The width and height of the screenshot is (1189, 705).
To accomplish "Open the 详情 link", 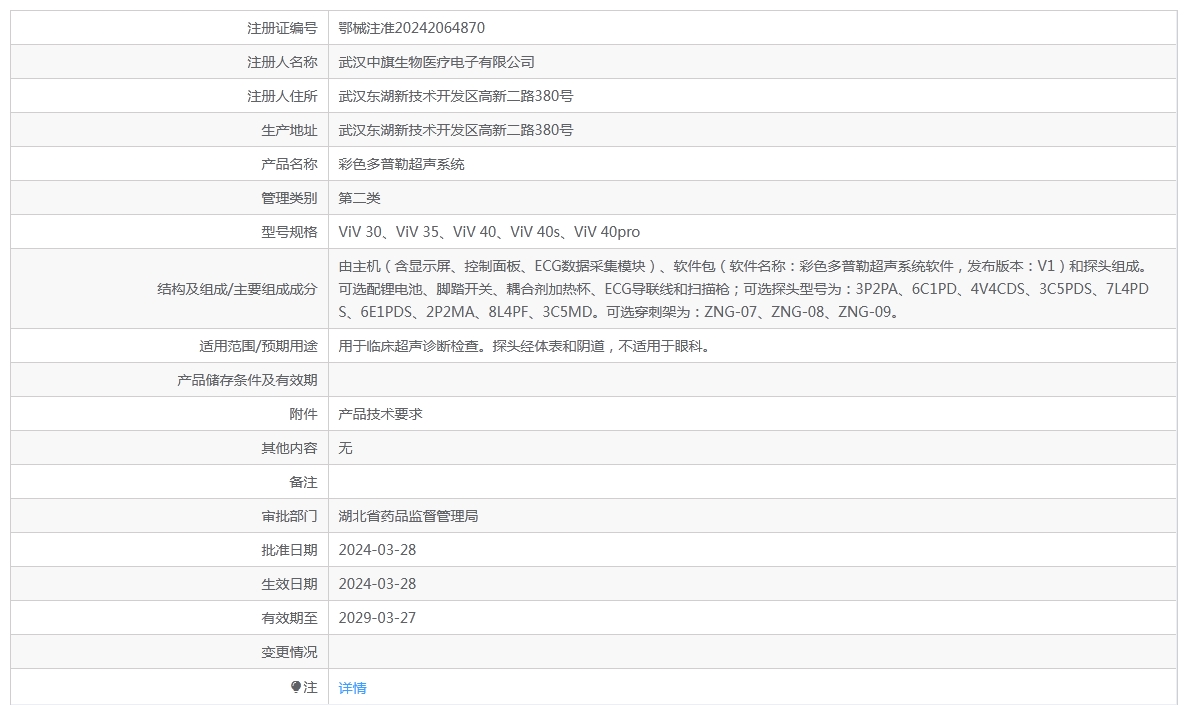I will [x=353, y=688].
